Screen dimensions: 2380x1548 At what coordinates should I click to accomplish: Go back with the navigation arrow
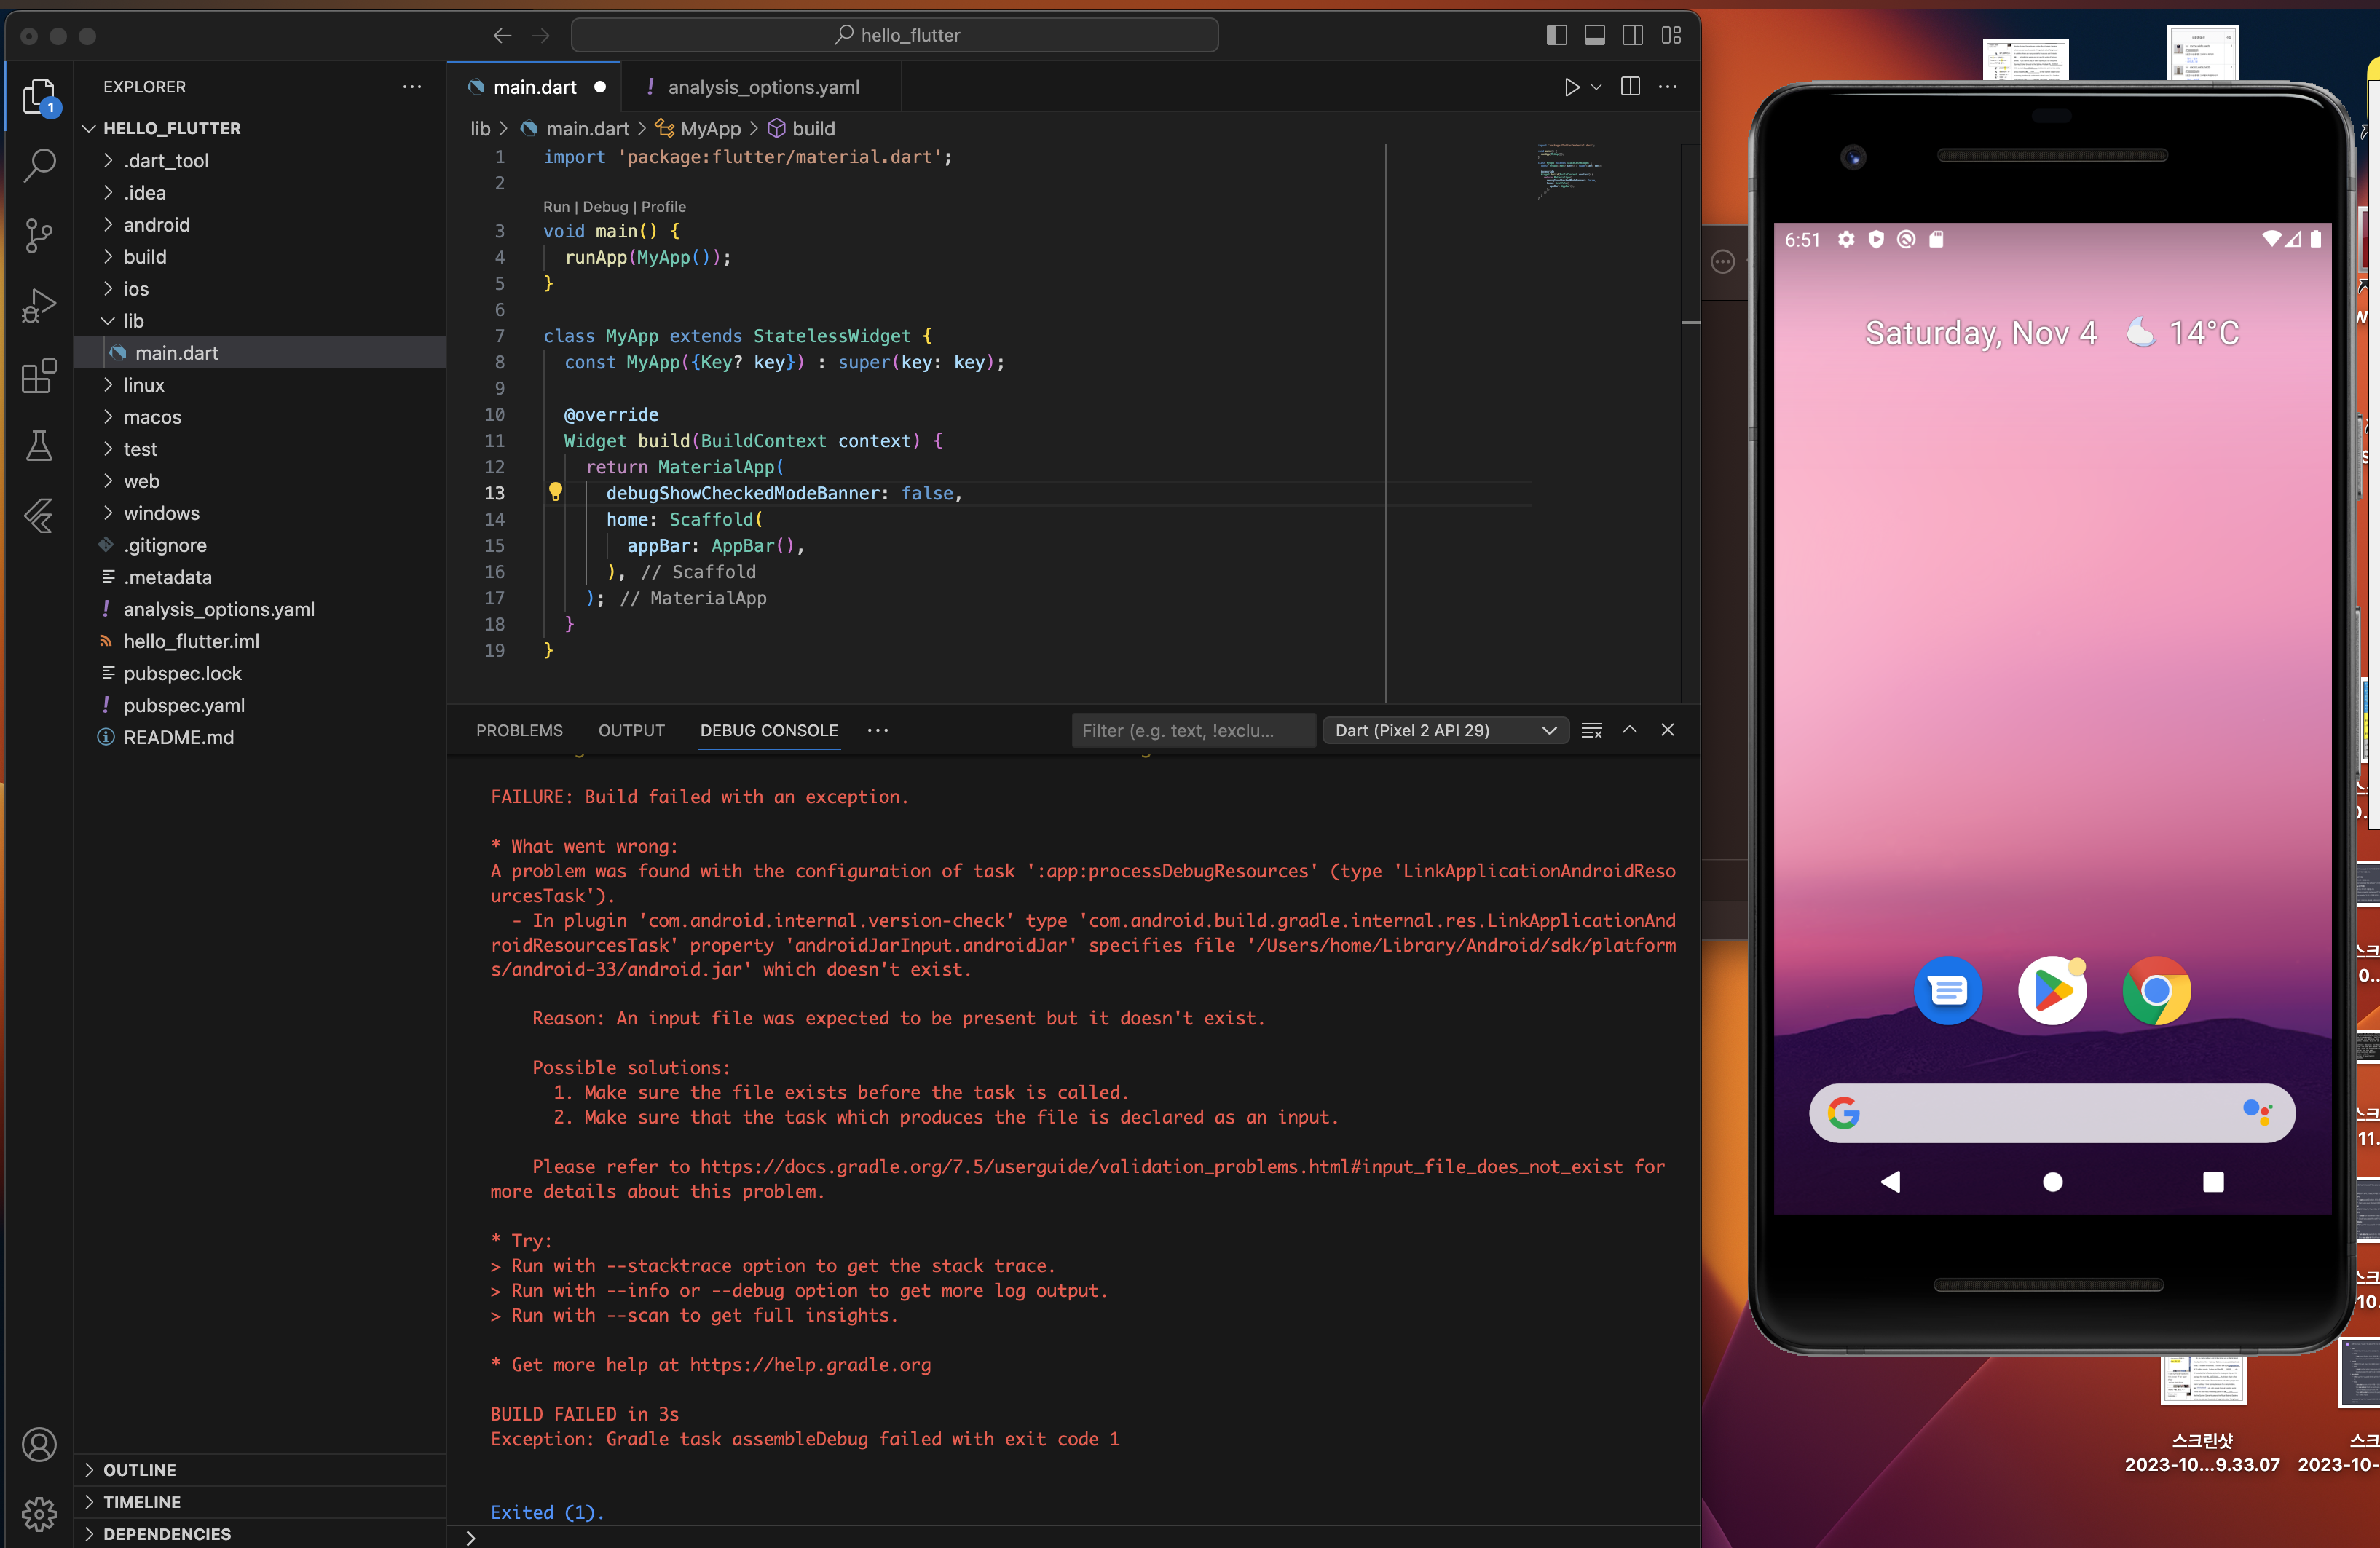click(x=502, y=35)
